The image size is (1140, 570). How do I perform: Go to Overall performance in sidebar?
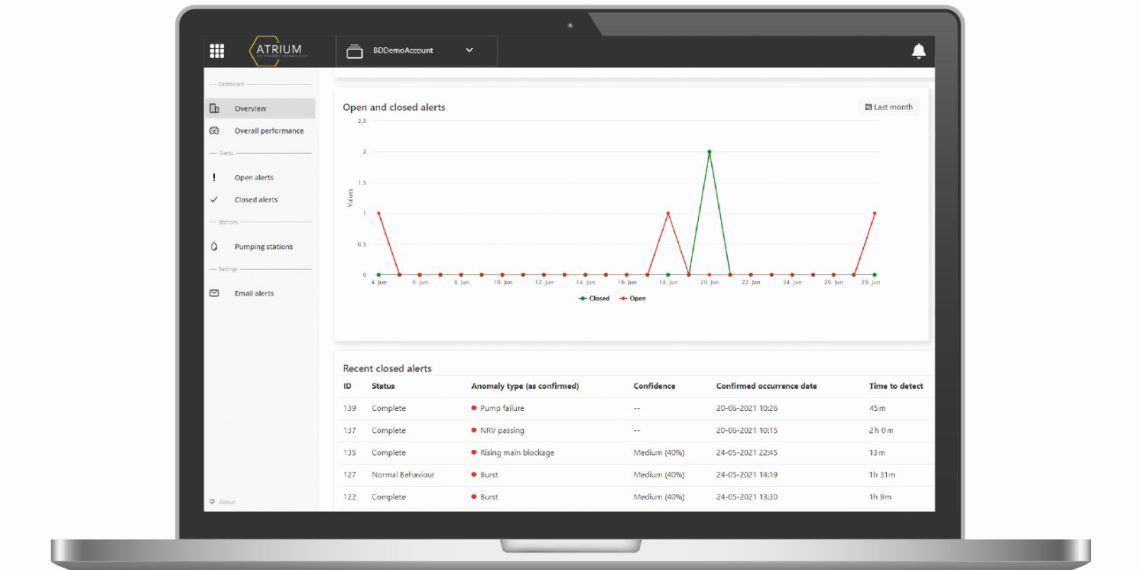tap(269, 131)
